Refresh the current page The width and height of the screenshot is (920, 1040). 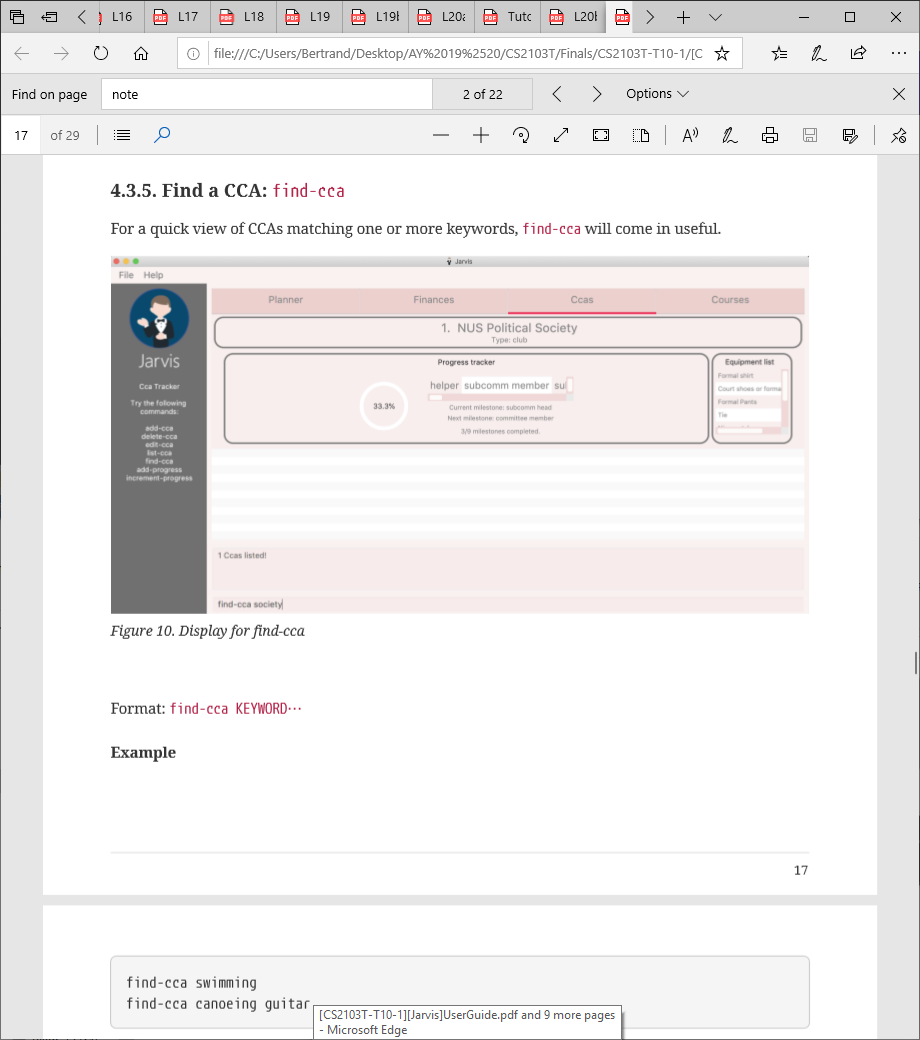[x=101, y=54]
